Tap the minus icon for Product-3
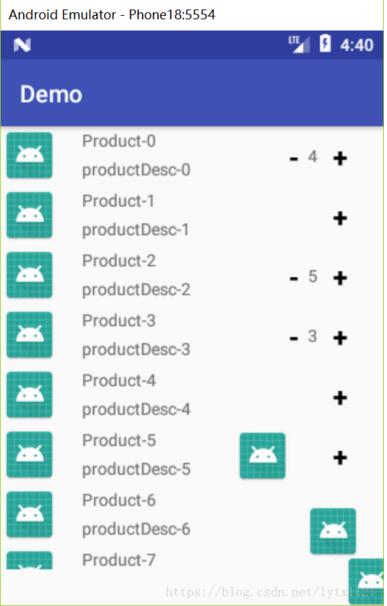 click(x=294, y=339)
